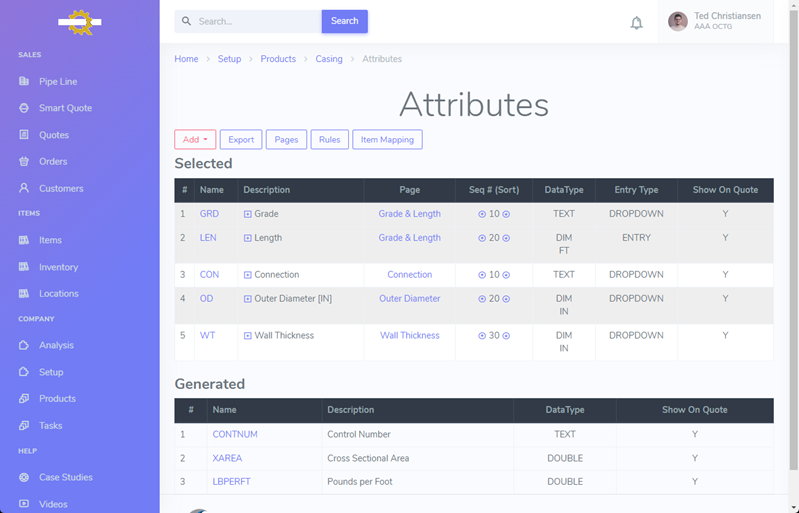799x513 pixels.
Task: Open the Add dropdown button
Action: [195, 140]
